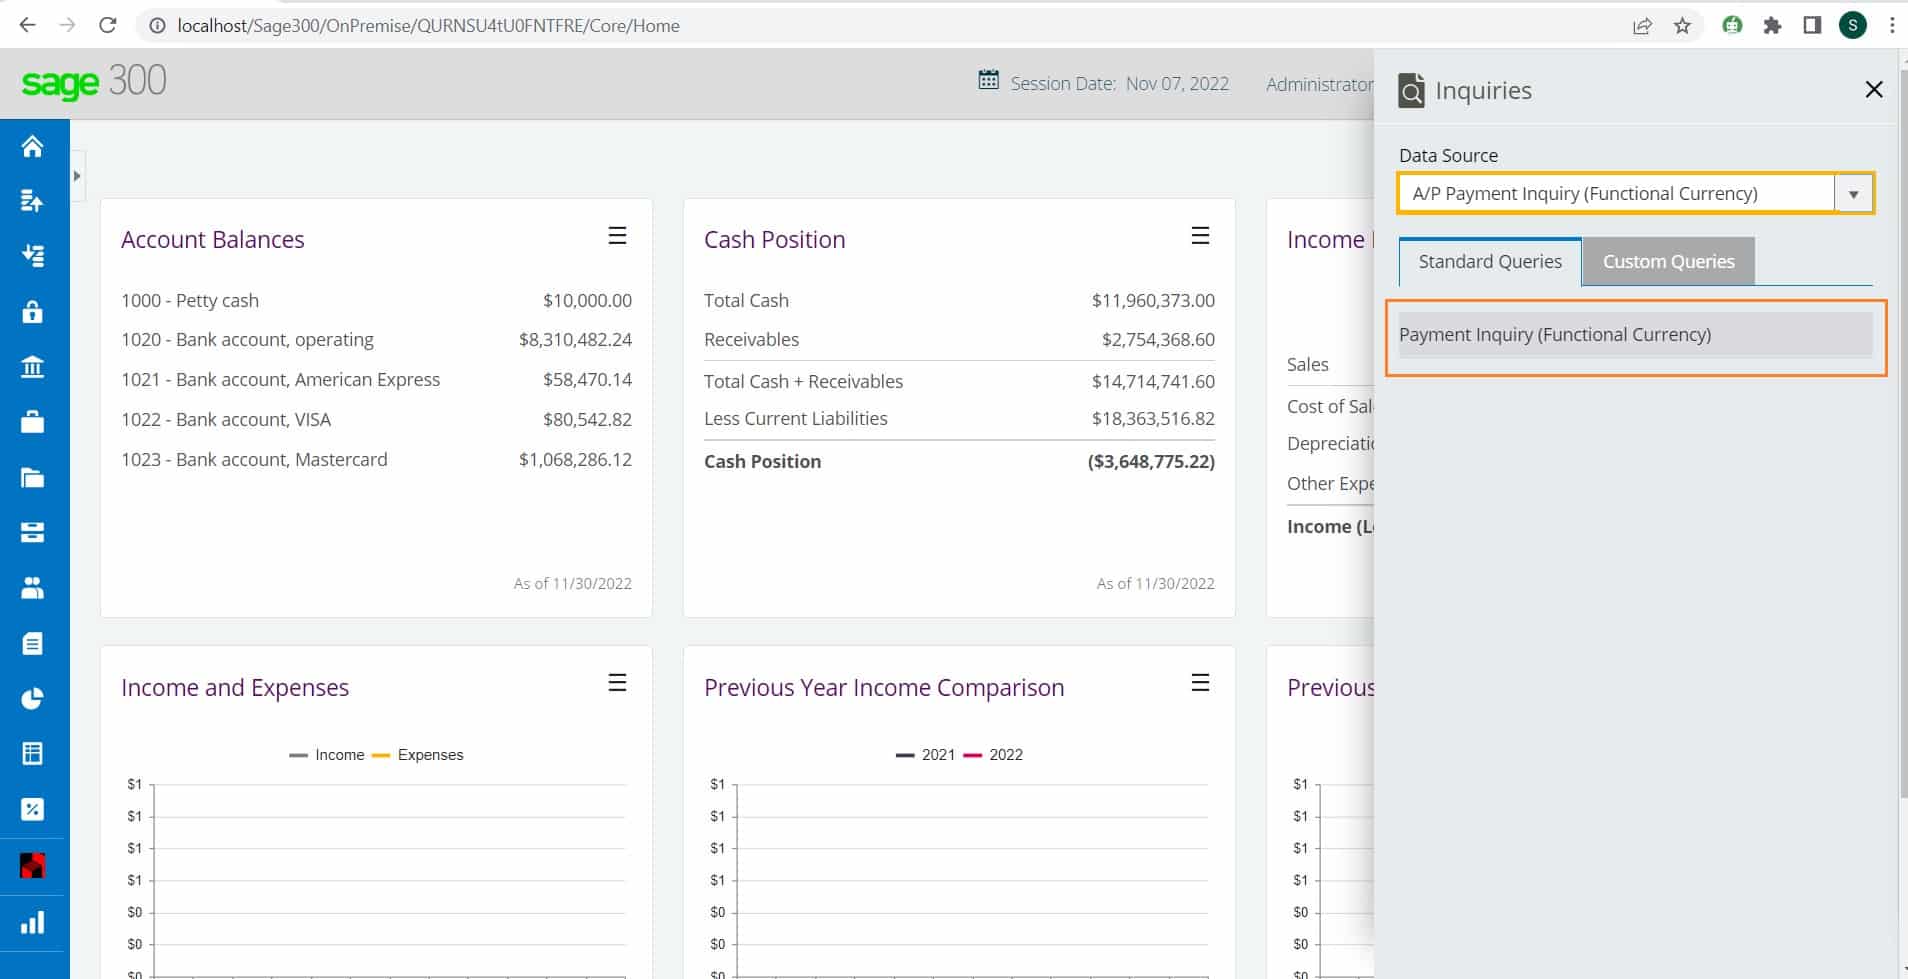
Task: Toggle Expenses legend in Income and Expenses
Action: 417,755
